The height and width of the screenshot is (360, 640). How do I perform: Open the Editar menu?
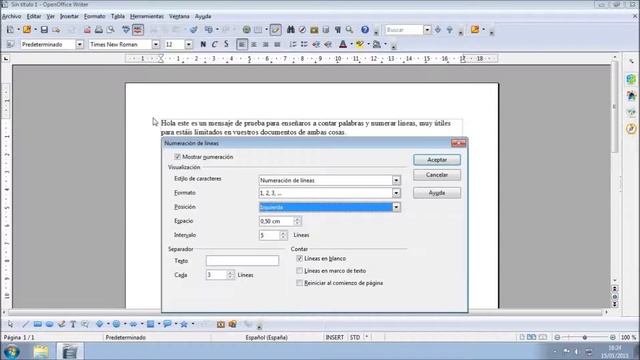point(33,16)
